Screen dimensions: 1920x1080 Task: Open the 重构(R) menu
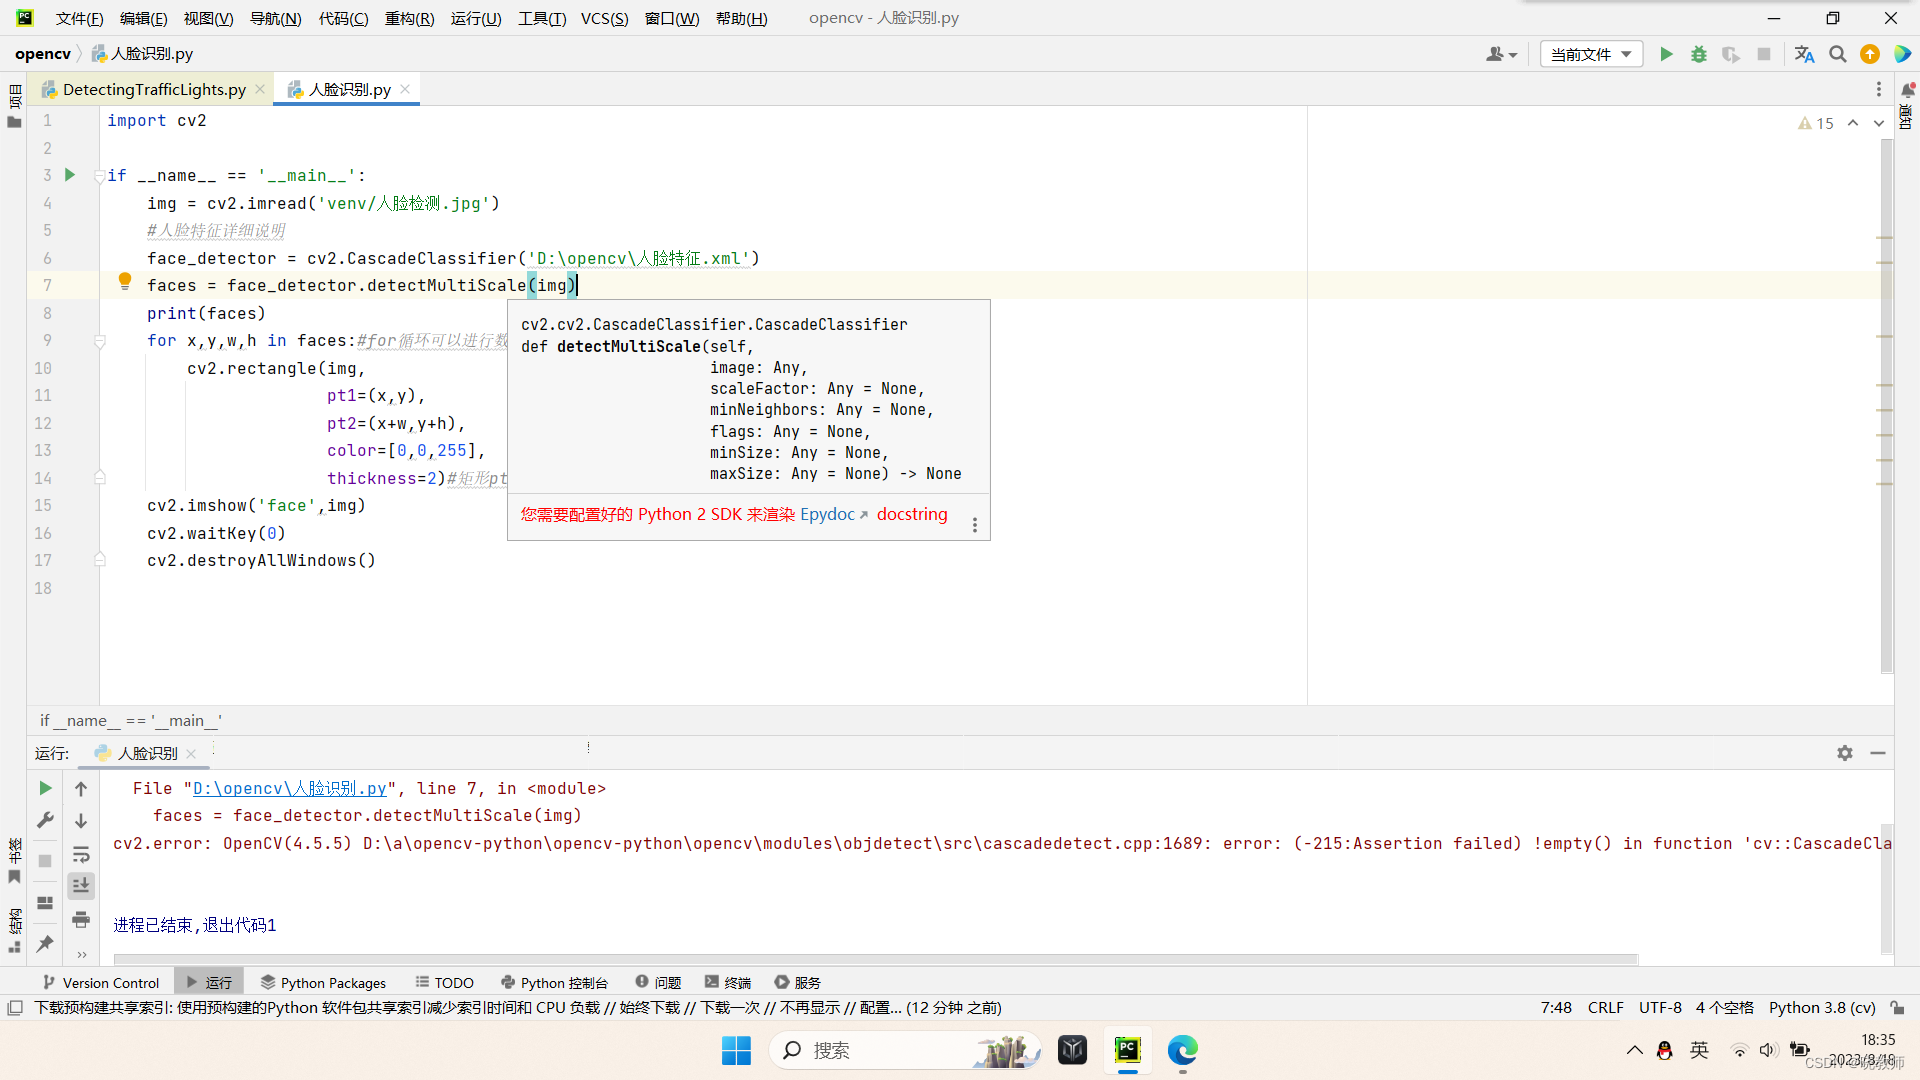[x=409, y=18]
